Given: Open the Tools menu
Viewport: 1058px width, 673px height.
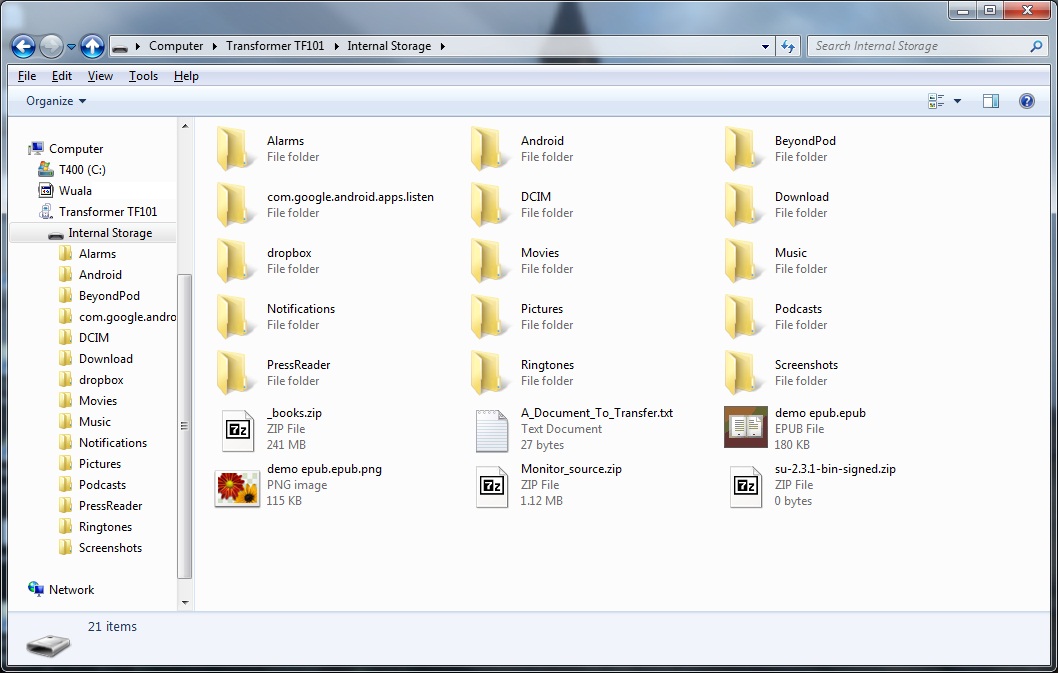Looking at the screenshot, I should [x=143, y=76].
